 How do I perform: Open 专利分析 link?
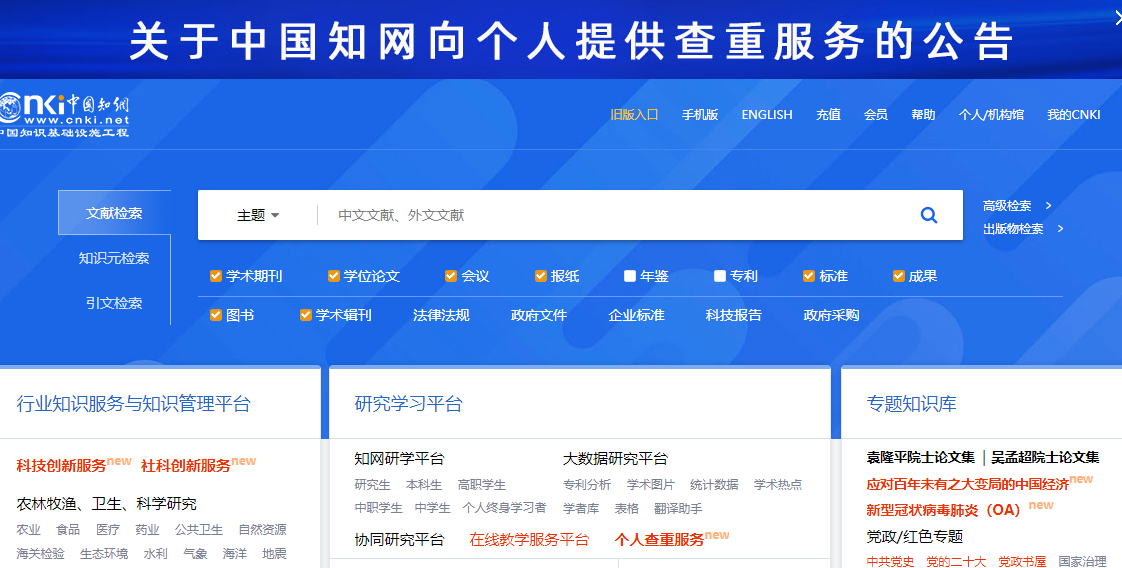click(x=587, y=485)
